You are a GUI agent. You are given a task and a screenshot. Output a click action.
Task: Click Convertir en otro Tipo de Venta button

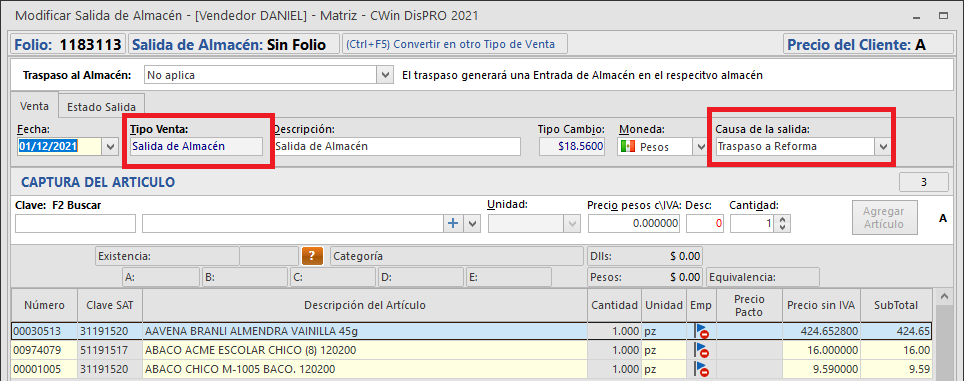tap(455, 44)
